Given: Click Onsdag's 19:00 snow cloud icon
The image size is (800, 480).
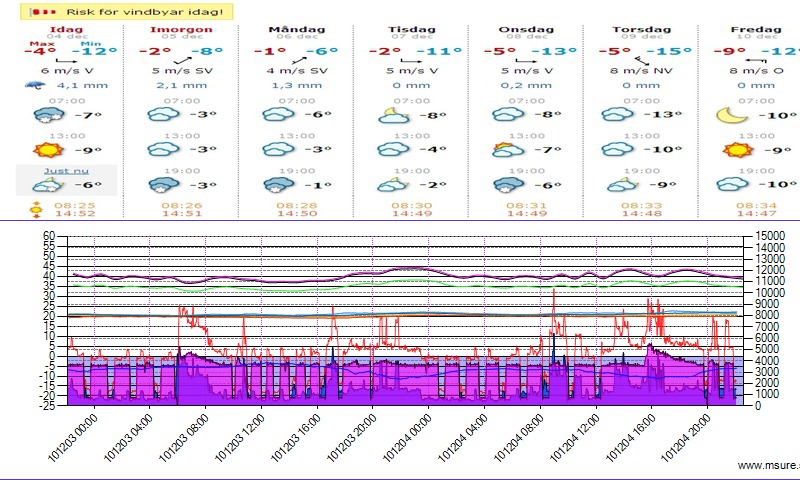Looking at the screenshot, I should (506, 185).
